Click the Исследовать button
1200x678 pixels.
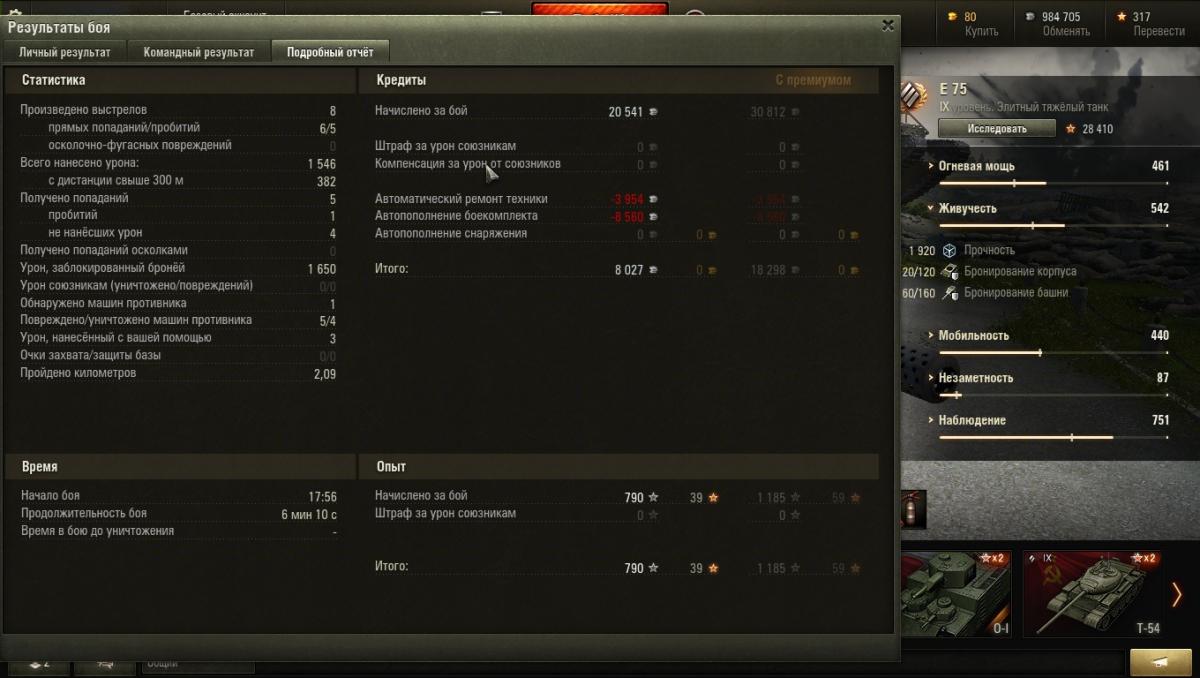[x=996, y=129]
